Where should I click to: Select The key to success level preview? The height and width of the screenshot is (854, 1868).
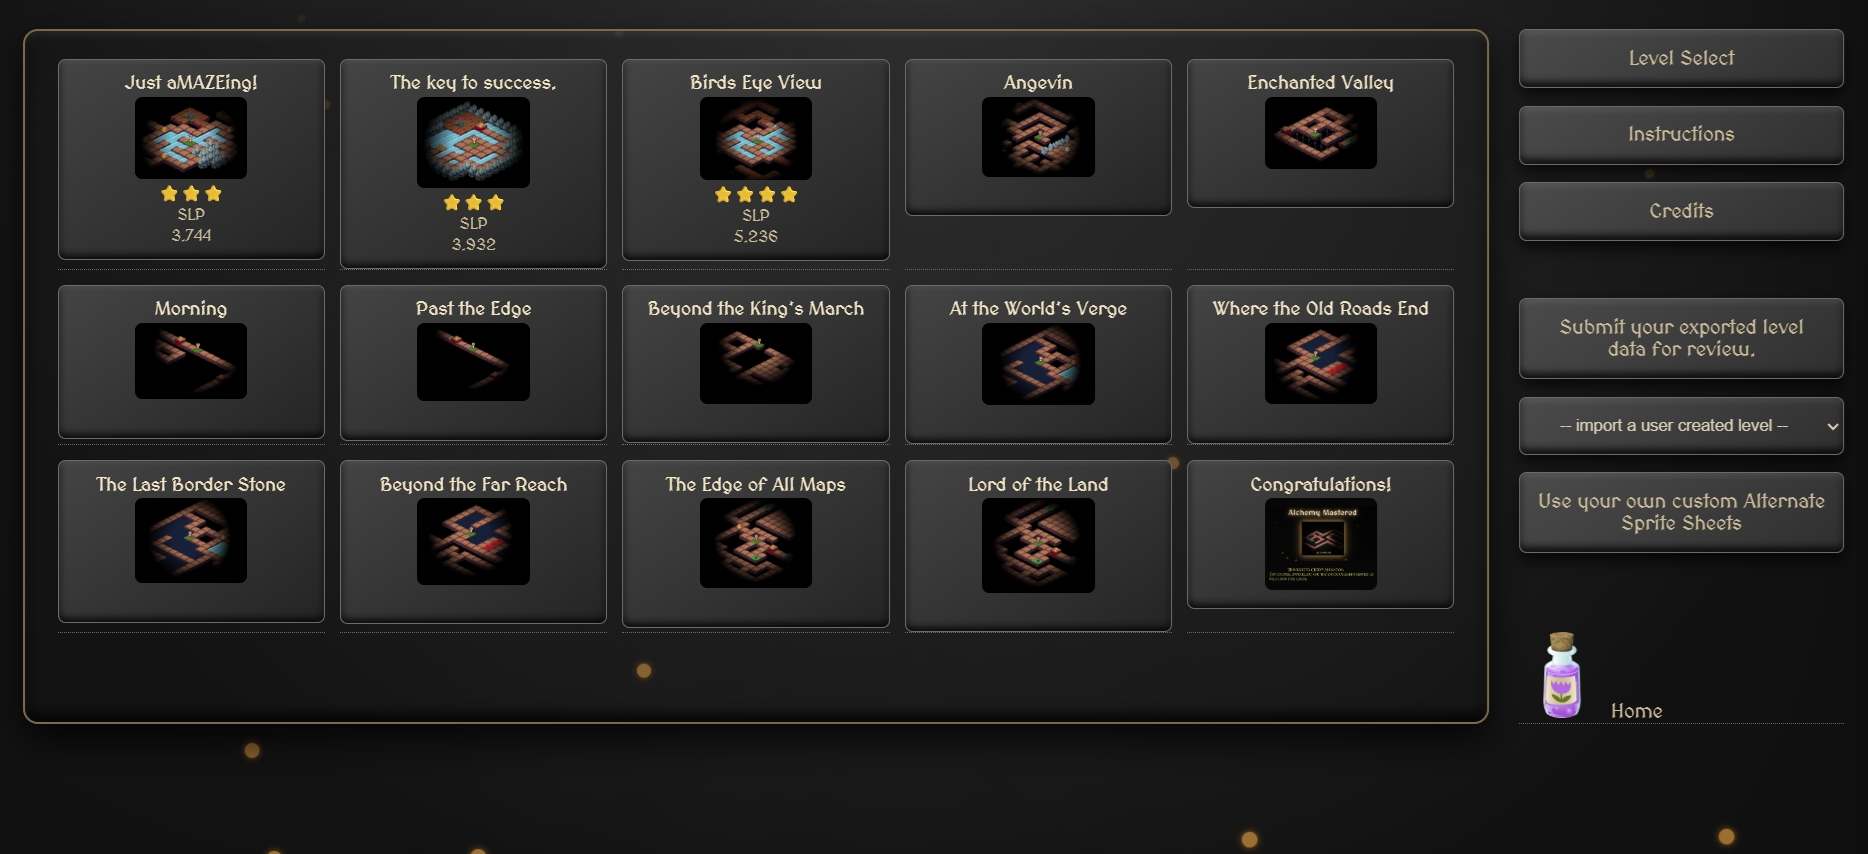[x=473, y=142]
